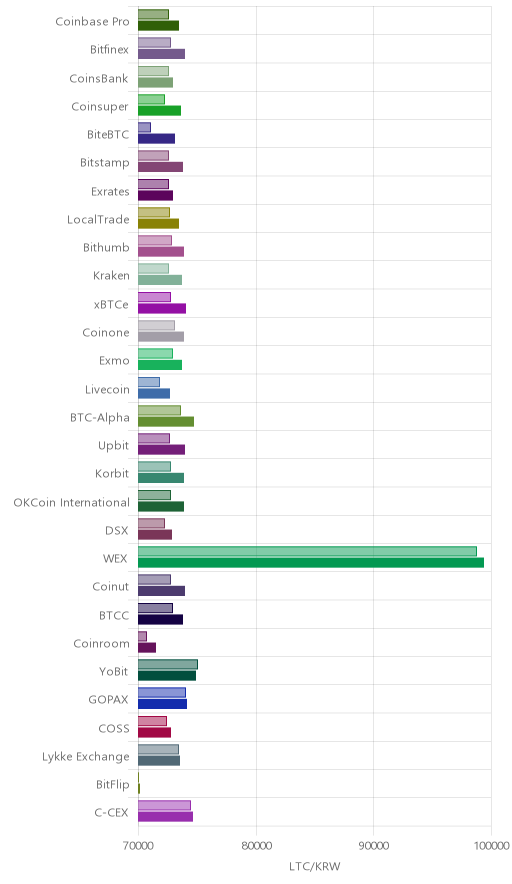Viewport: 512px width, 884px height.
Task: Select the OKCoin International label
Action: (x=71, y=502)
